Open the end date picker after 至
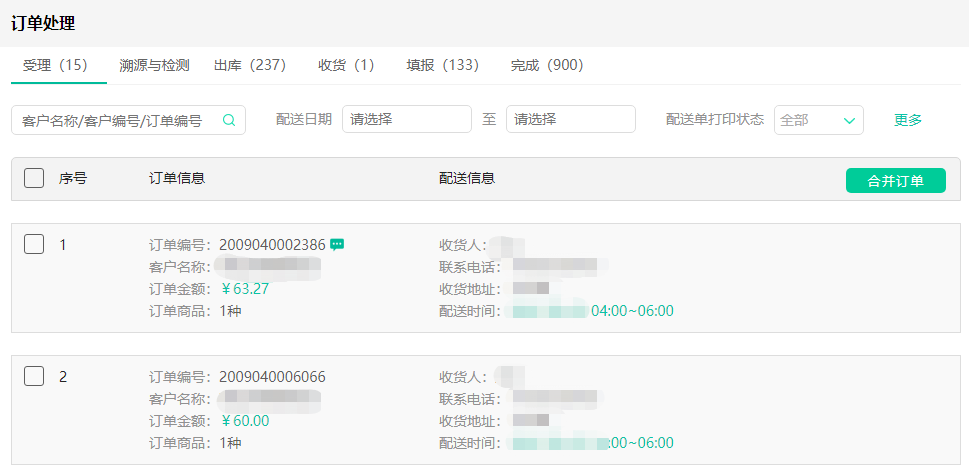 point(570,119)
